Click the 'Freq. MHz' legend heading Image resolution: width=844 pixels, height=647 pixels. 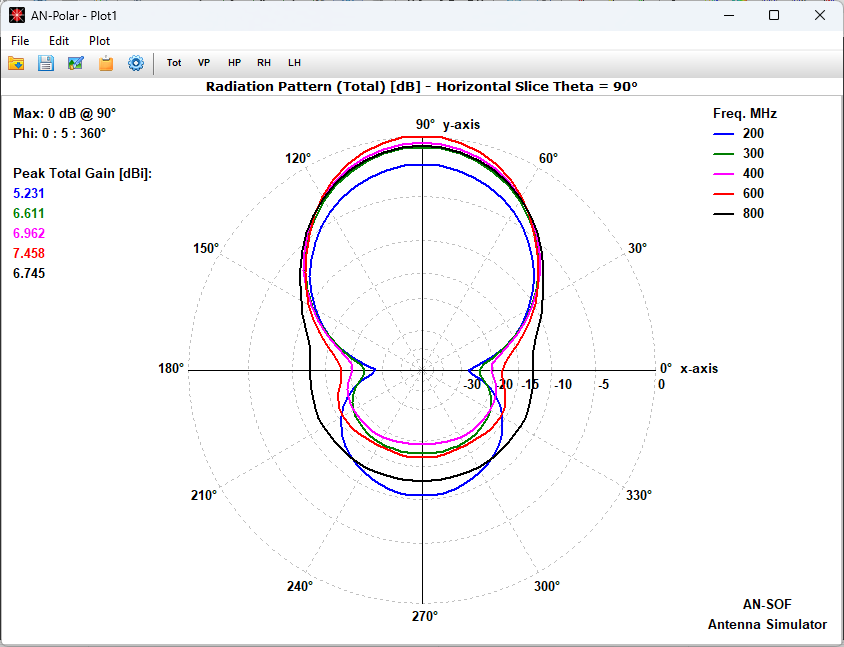(745, 114)
